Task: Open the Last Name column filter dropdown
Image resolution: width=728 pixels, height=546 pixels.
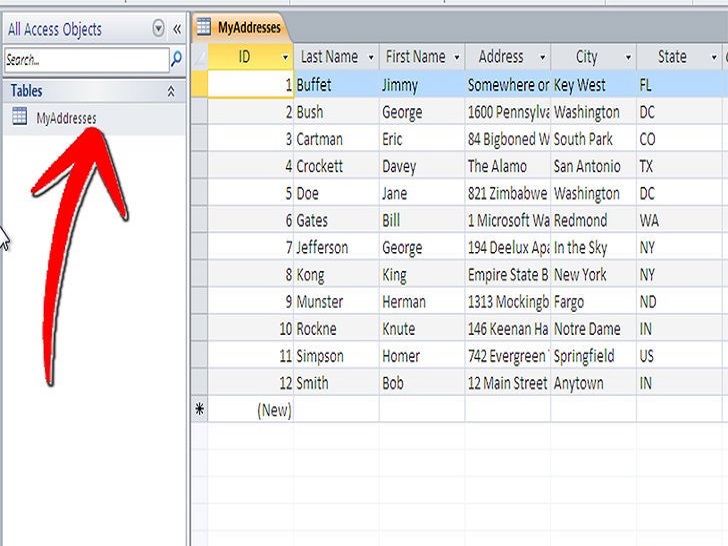Action: tap(371, 58)
